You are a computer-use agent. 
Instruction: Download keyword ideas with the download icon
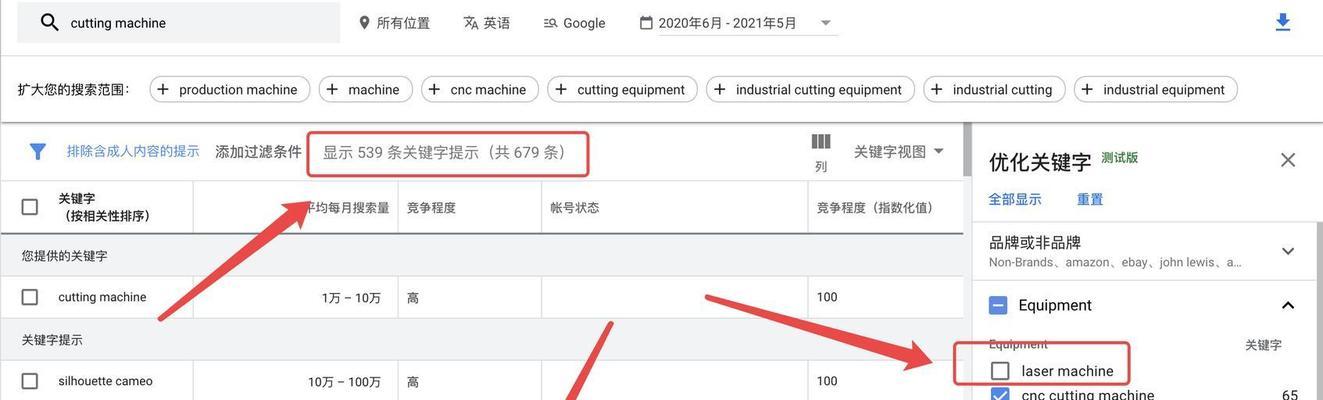pyautogui.click(x=1283, y=22)
